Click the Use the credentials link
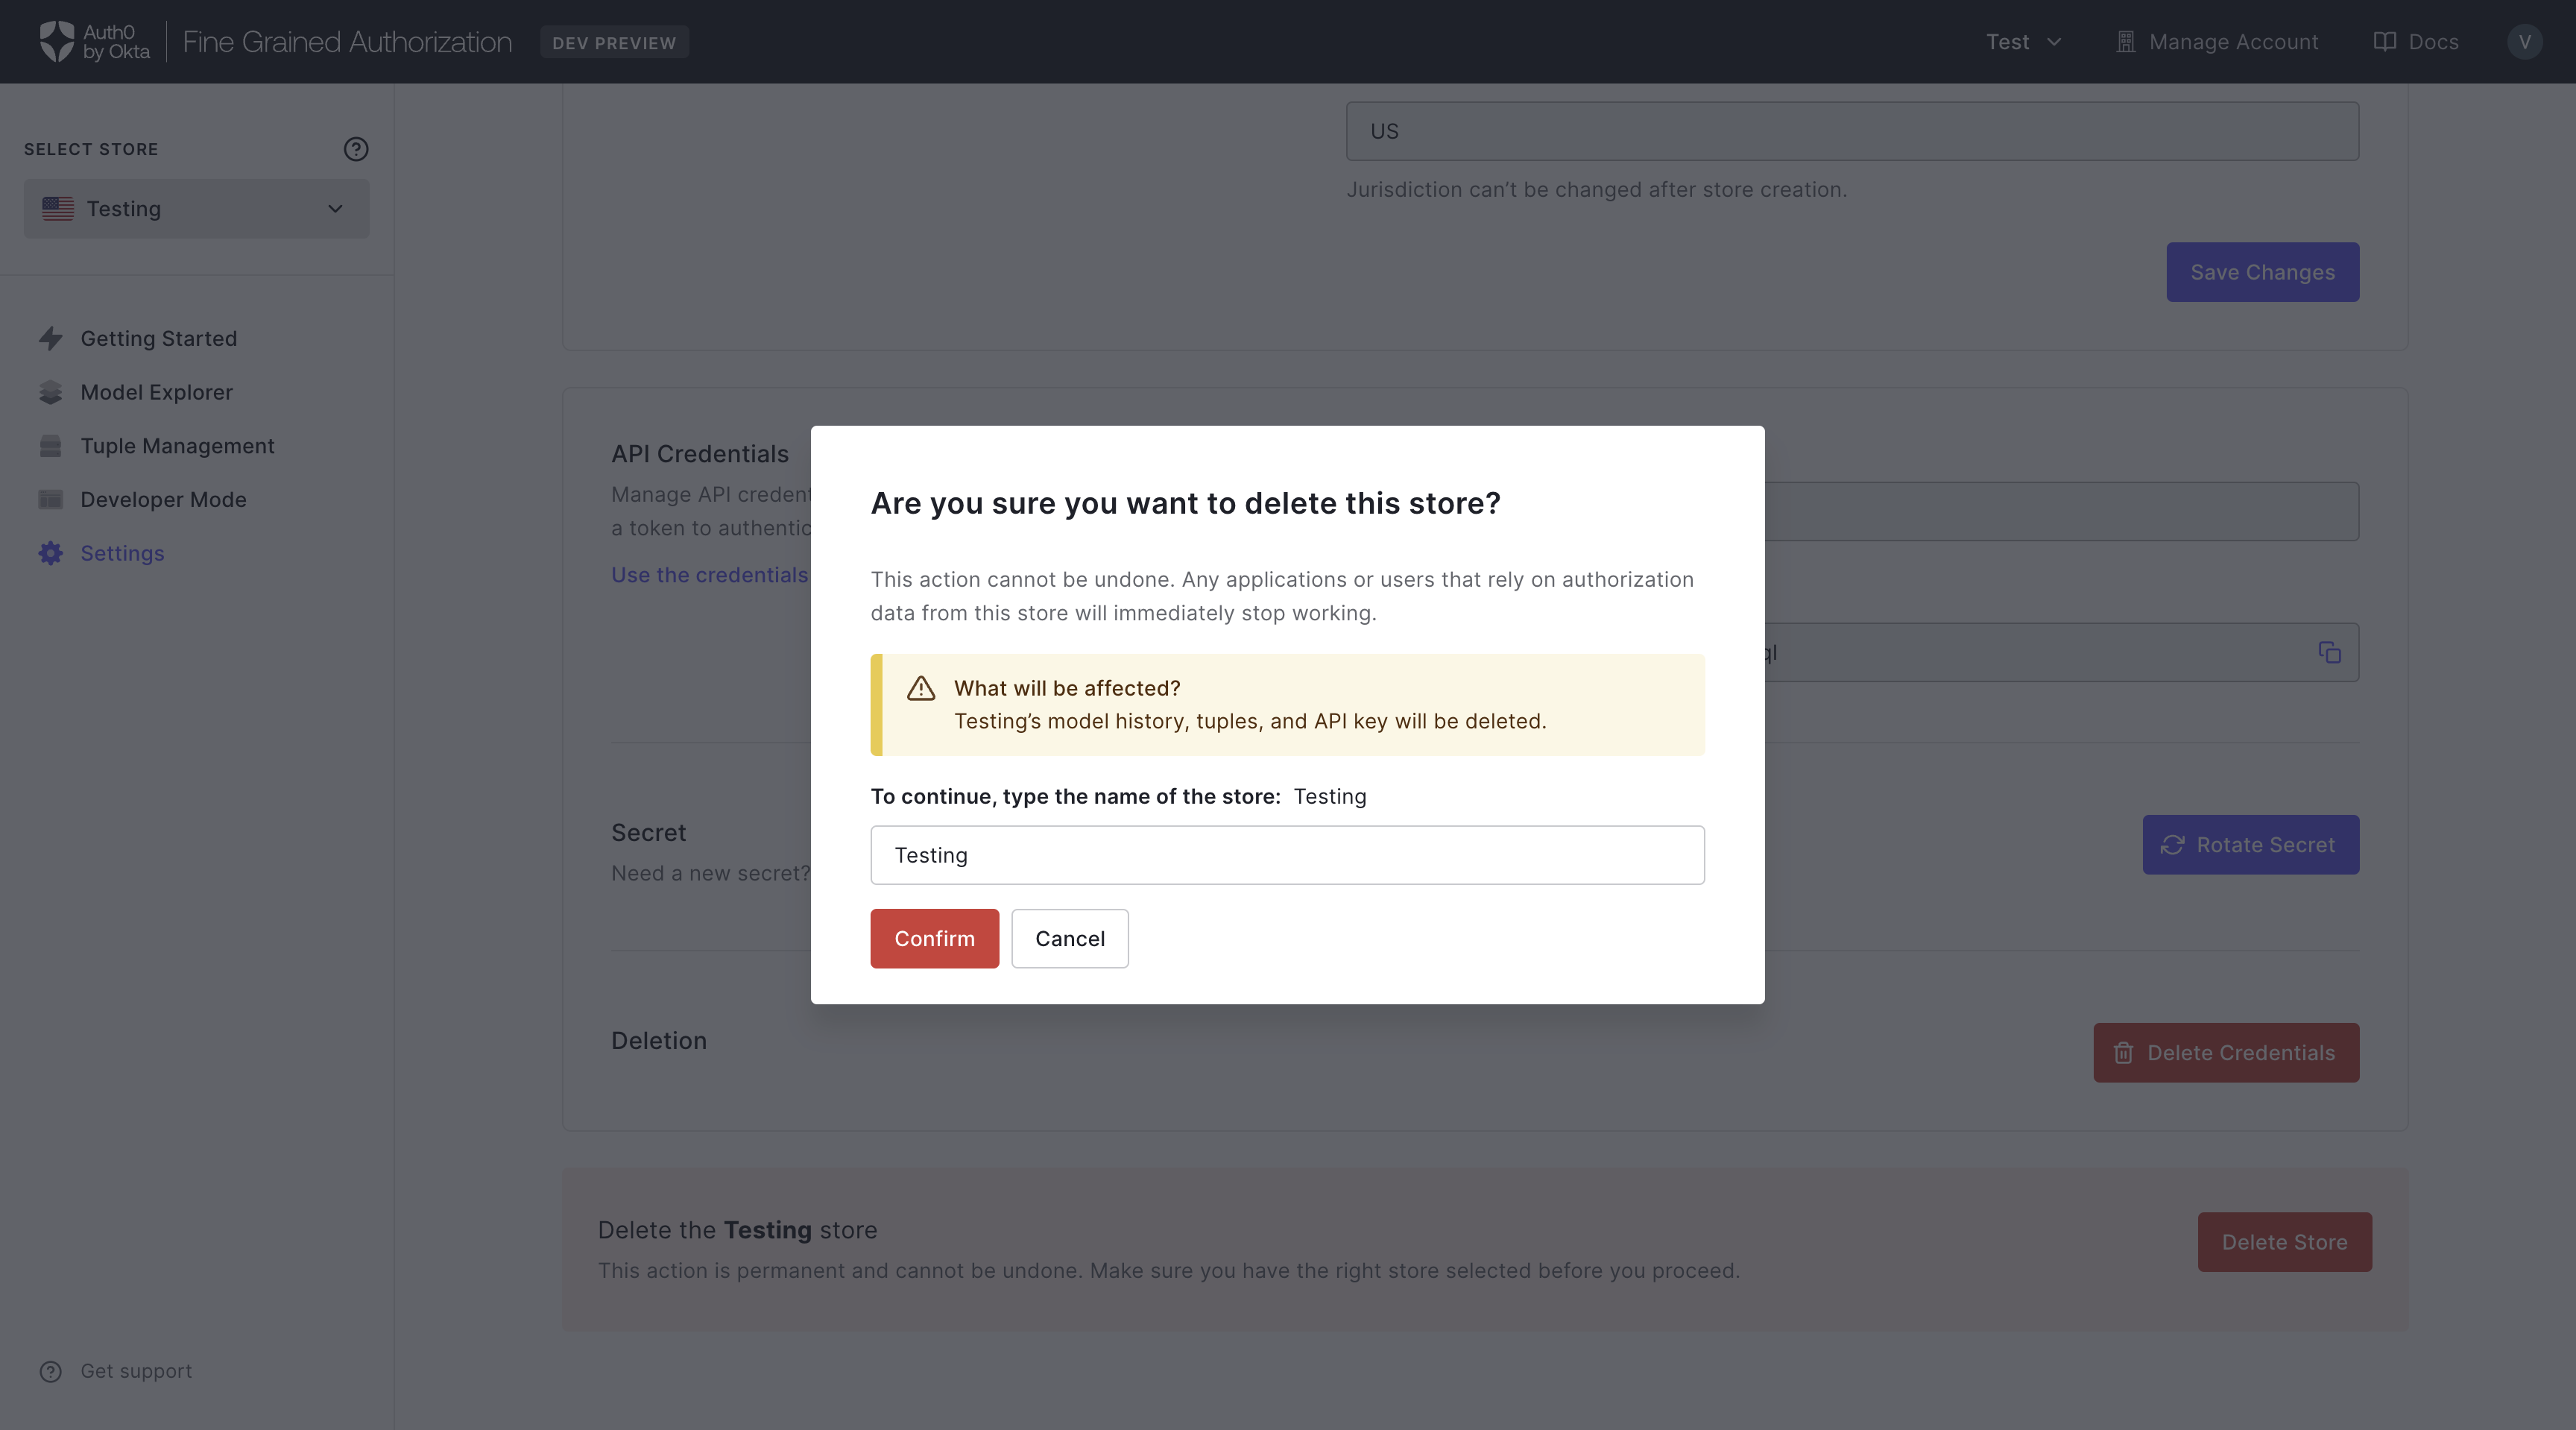Image resolution: width=2576 pixels, height=1430 pixels. pos(710,575)
